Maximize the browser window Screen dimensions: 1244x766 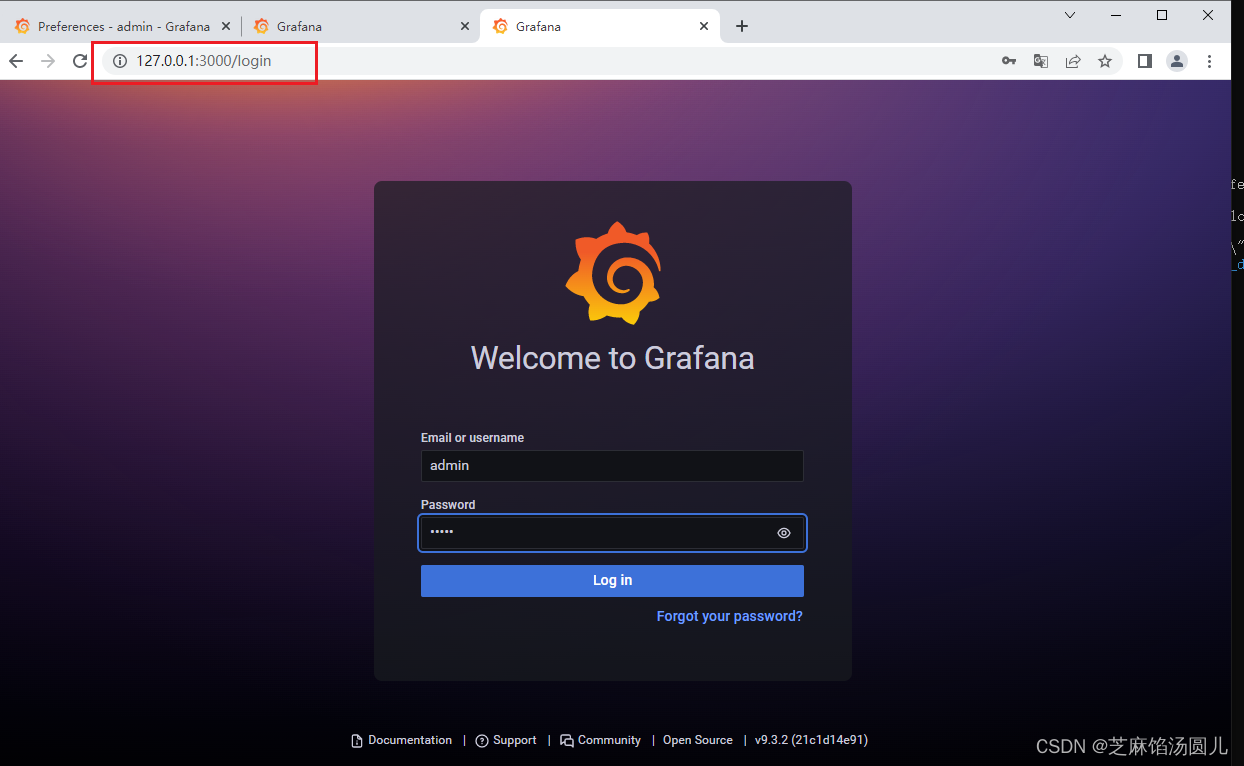[1162, 15]
